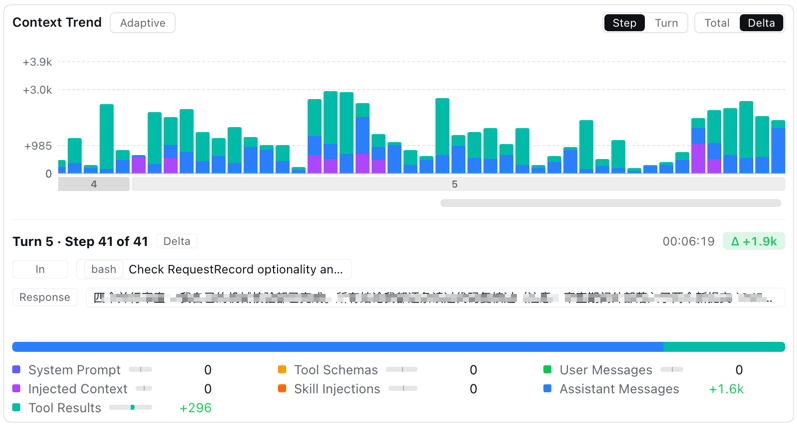Click the +985 axis label

pyautogui.click(x=38, y=146)
